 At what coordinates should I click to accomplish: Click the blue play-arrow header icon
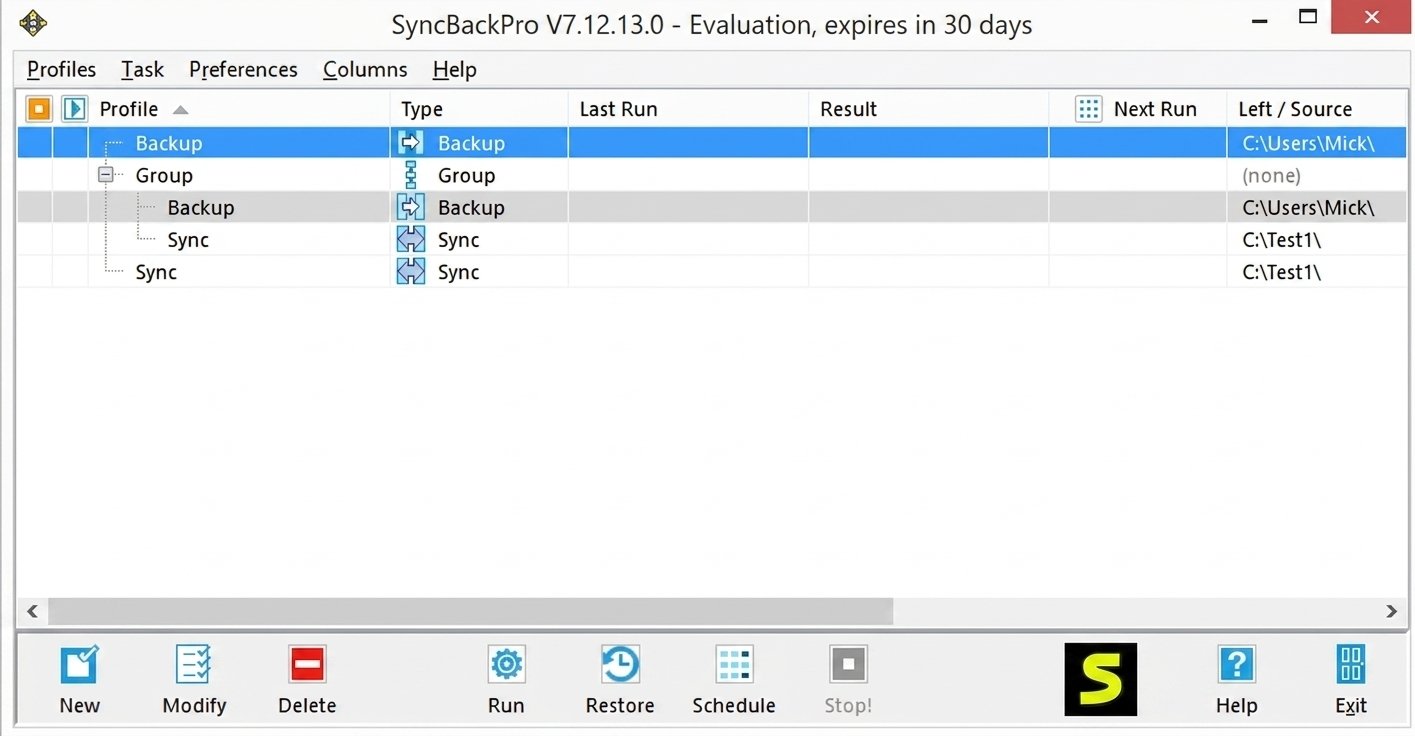click(x=74, y=109)
